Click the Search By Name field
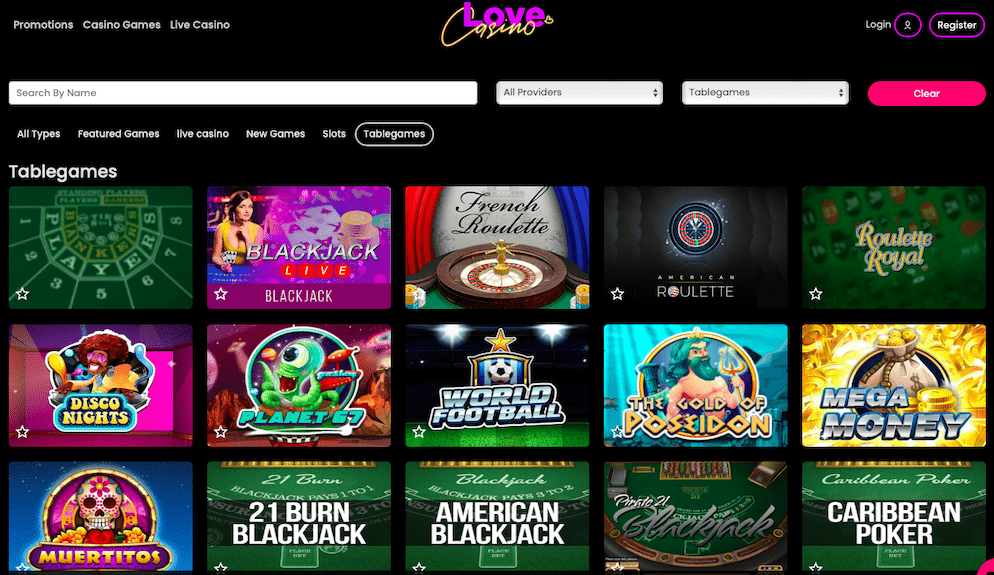This screenshot has height=575, width=994. pos(243,93)
